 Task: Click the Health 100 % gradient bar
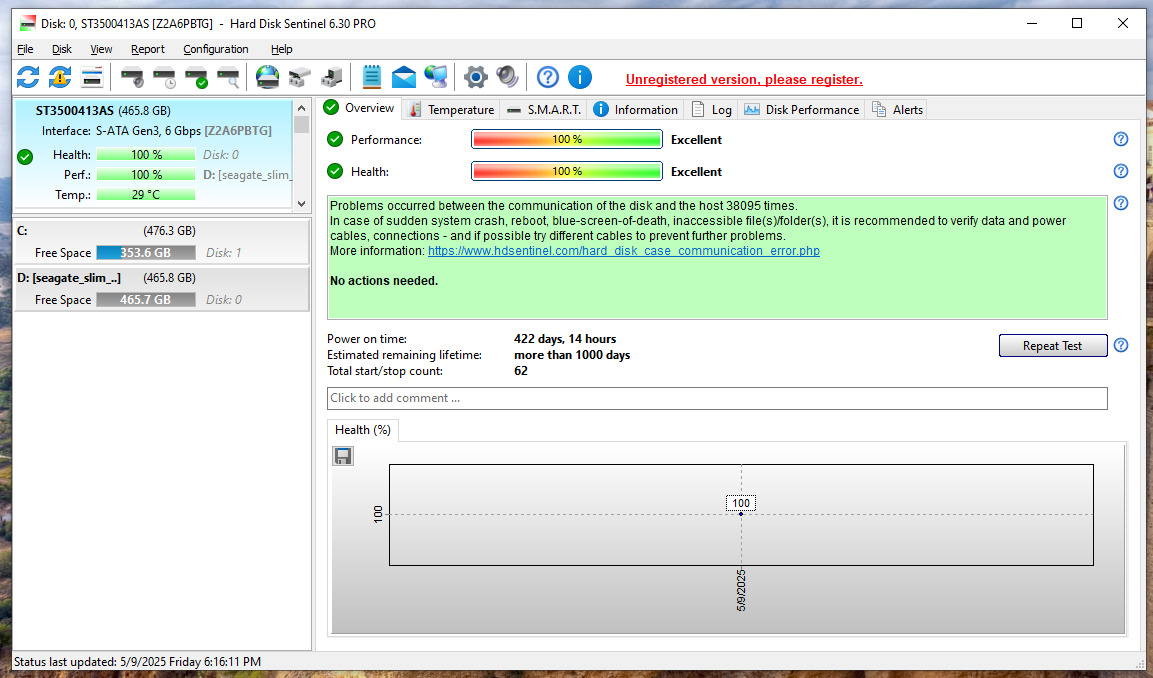pyautogui.click(x=566, y=171)
